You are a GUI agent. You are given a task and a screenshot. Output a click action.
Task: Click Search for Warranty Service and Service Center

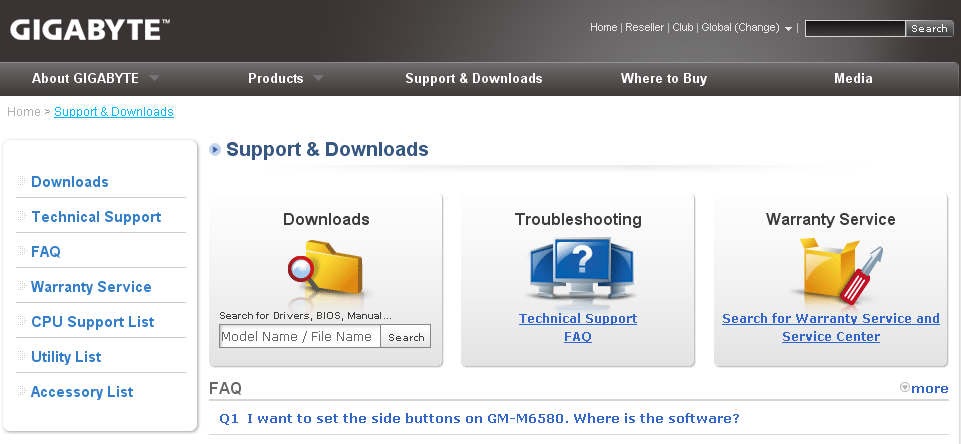click(830, 327)
